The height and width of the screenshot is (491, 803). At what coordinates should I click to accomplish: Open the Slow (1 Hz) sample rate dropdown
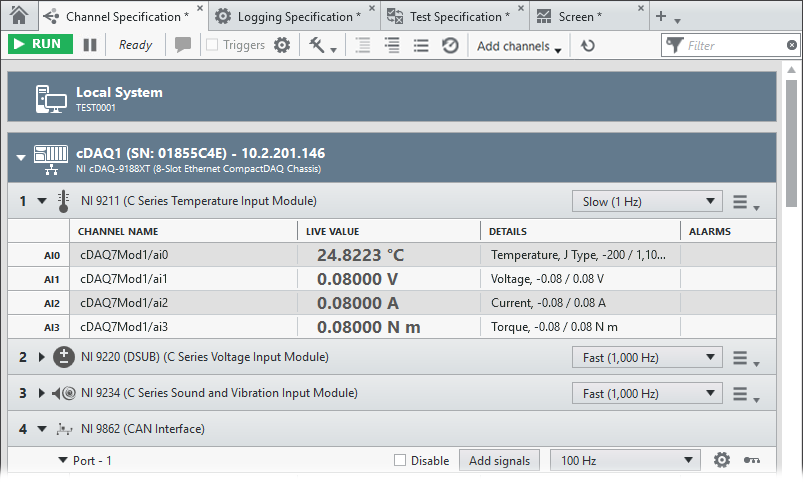pos(650,201)
